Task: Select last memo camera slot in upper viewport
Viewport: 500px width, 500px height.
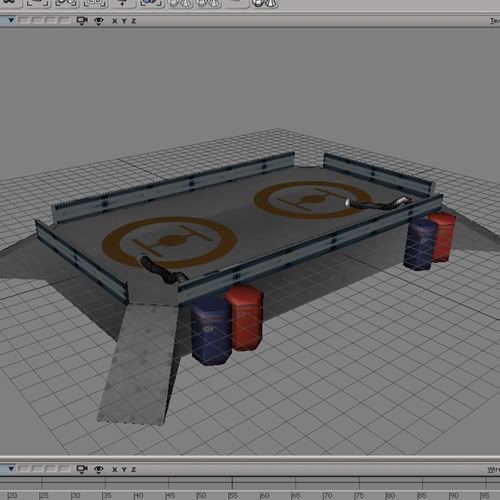Action: point(64,21)
